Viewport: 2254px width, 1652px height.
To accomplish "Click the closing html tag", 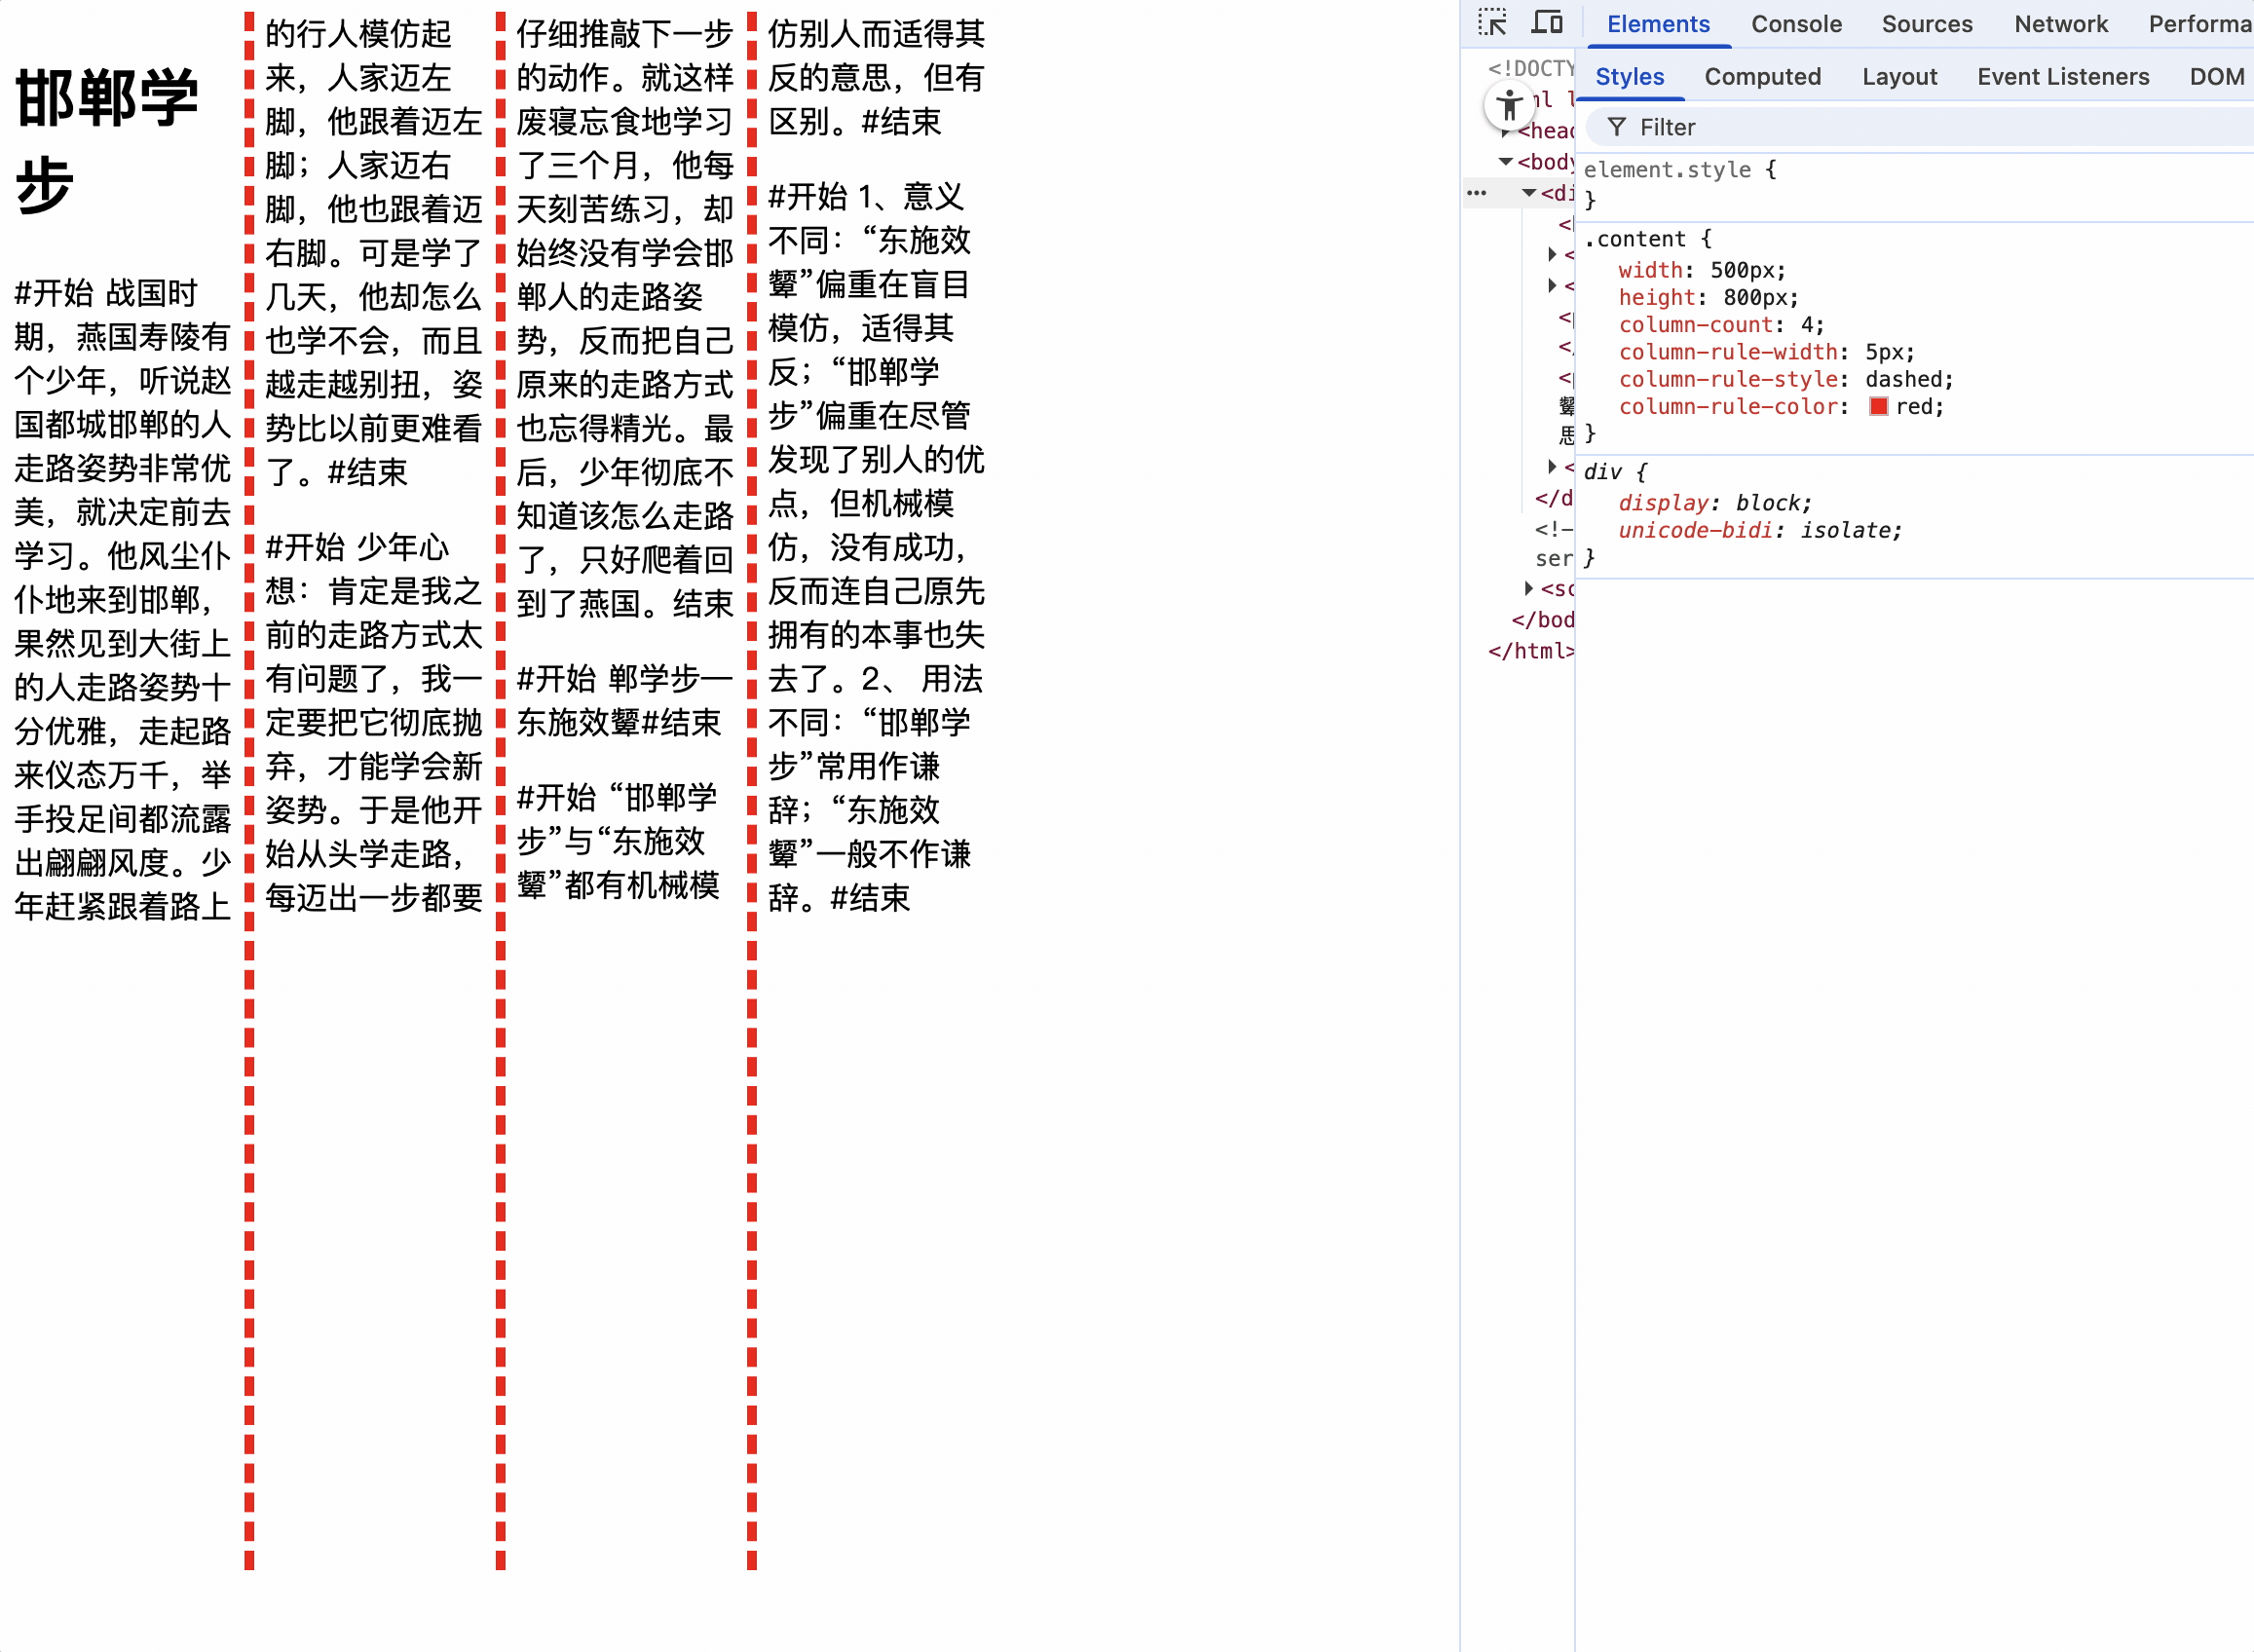I will tap(1530, 651).
